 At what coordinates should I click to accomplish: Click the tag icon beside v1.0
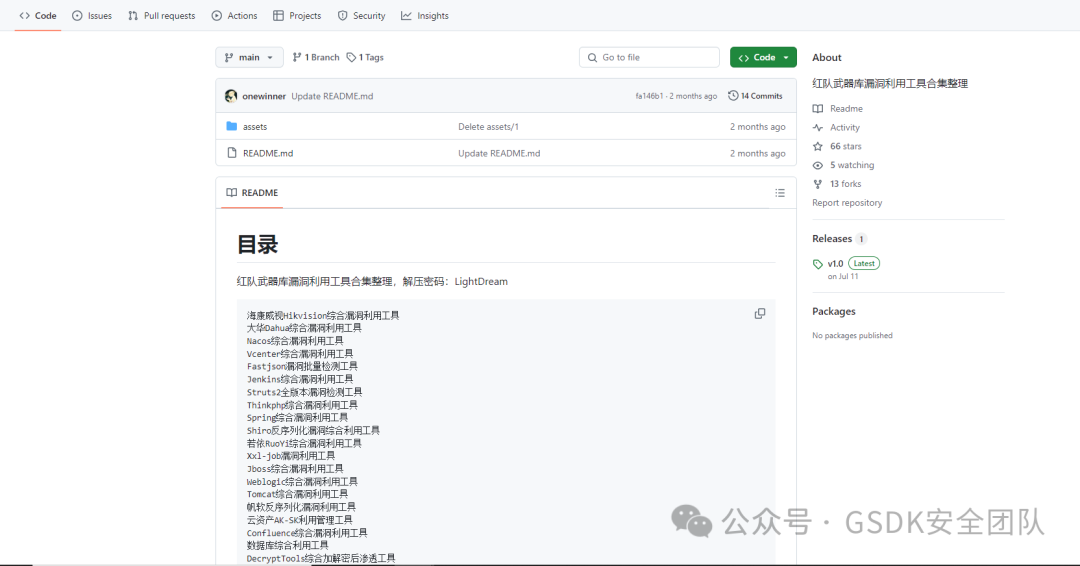(x=818, y=264)
